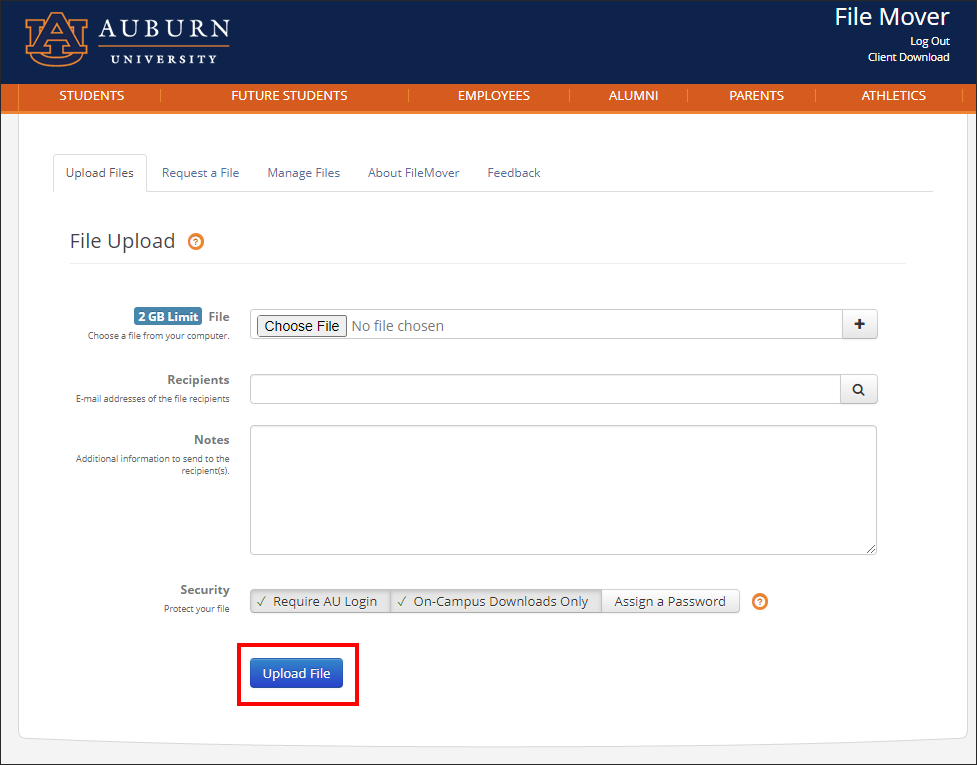The width and height of the screenshot is (977, 765).
Task: Click the File Mover title
Action: (x=892, y=17)
